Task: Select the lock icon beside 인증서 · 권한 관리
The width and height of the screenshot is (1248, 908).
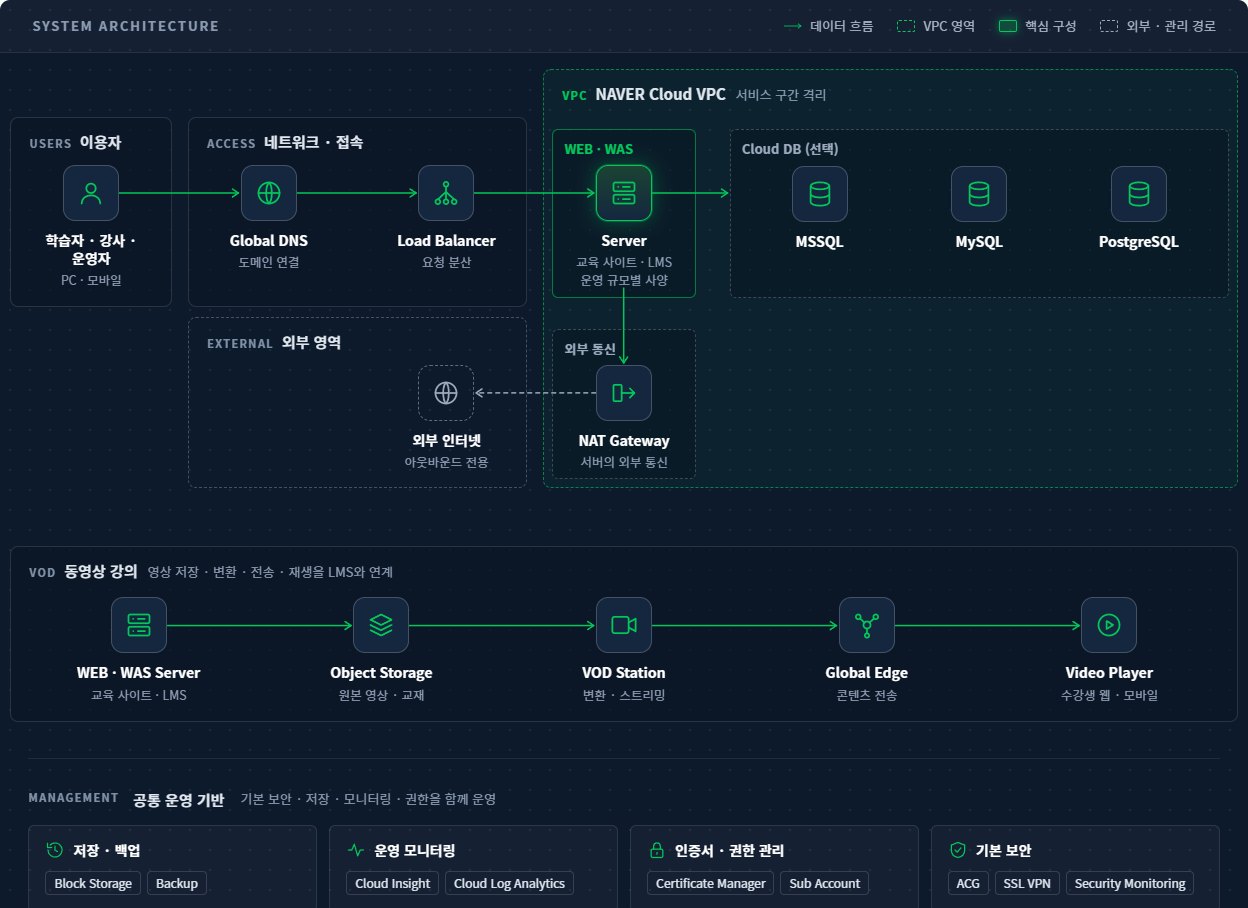Action: (x=657, y=851)
